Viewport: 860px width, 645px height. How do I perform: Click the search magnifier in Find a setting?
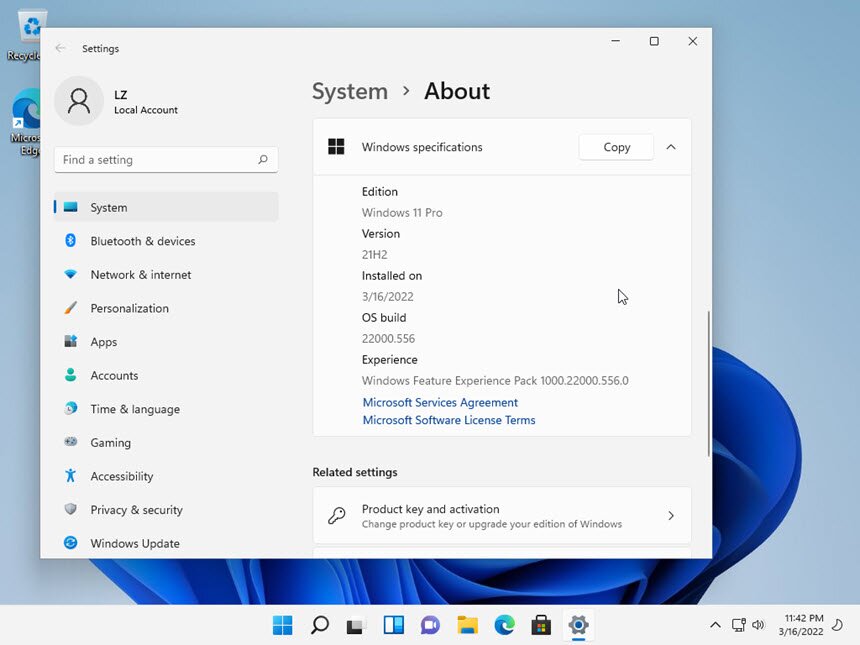[x=263, y=159]
